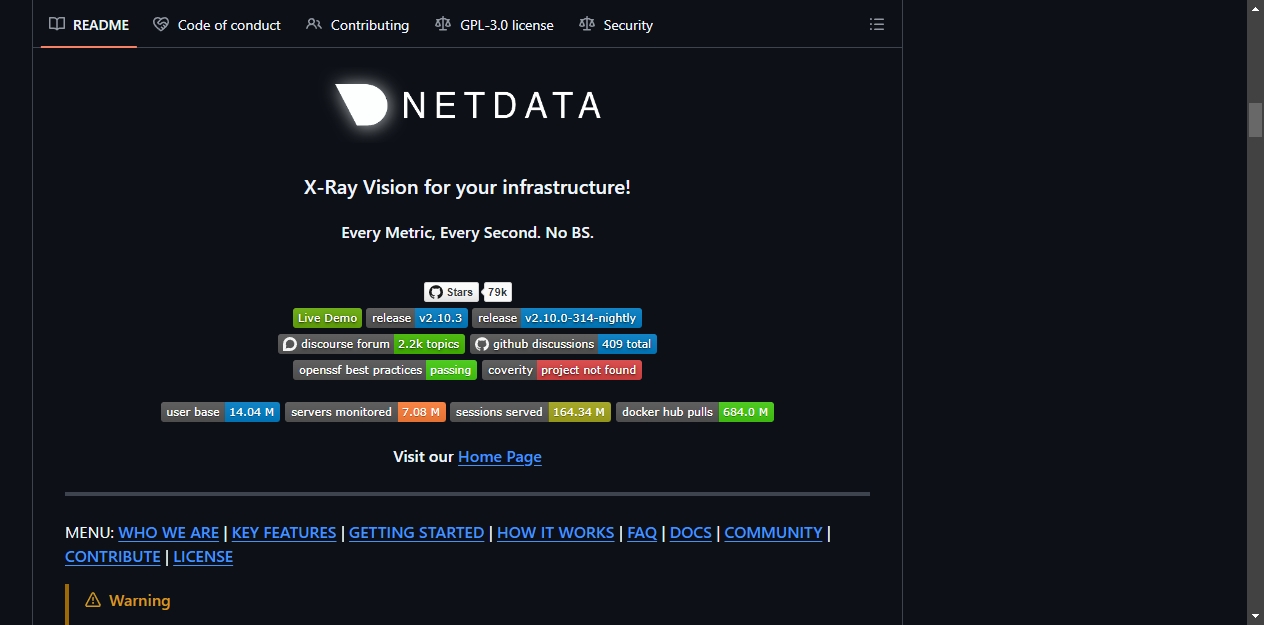The width and height of the screenshot is (1264, 625).
Task: Click the scrollbar up arrow
Action: (x=1255, y=8)
